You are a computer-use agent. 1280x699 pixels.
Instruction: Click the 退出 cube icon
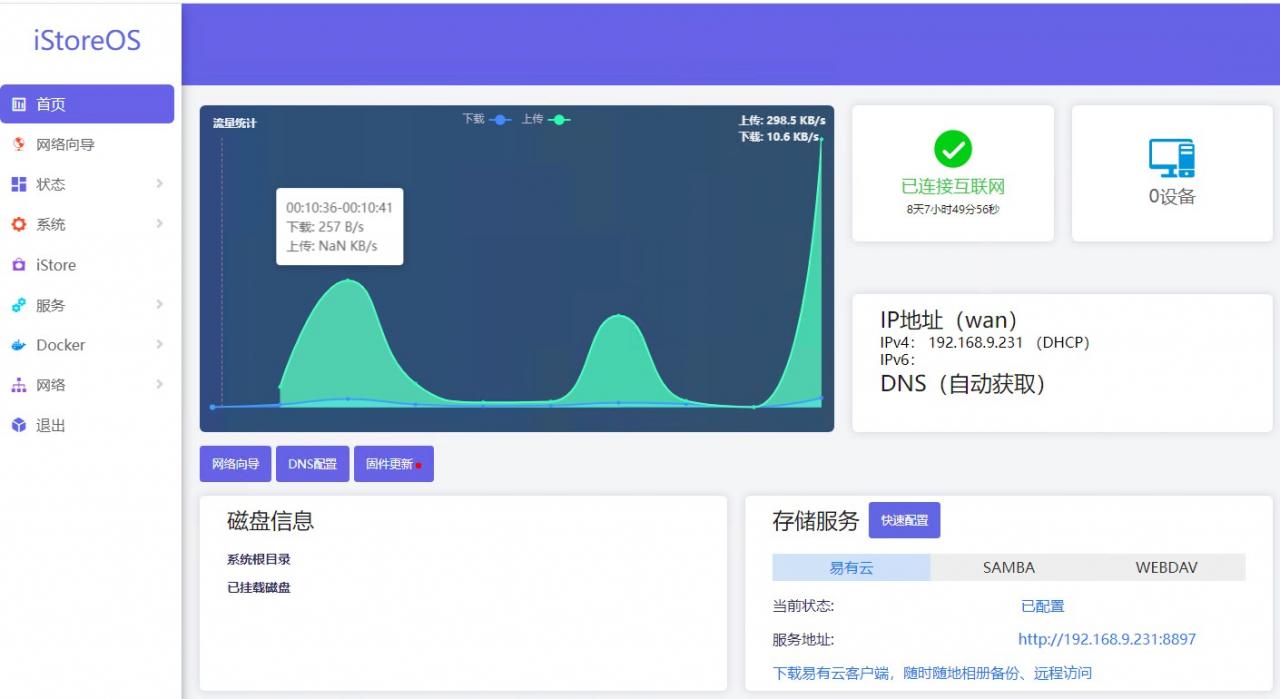(18, 425)
